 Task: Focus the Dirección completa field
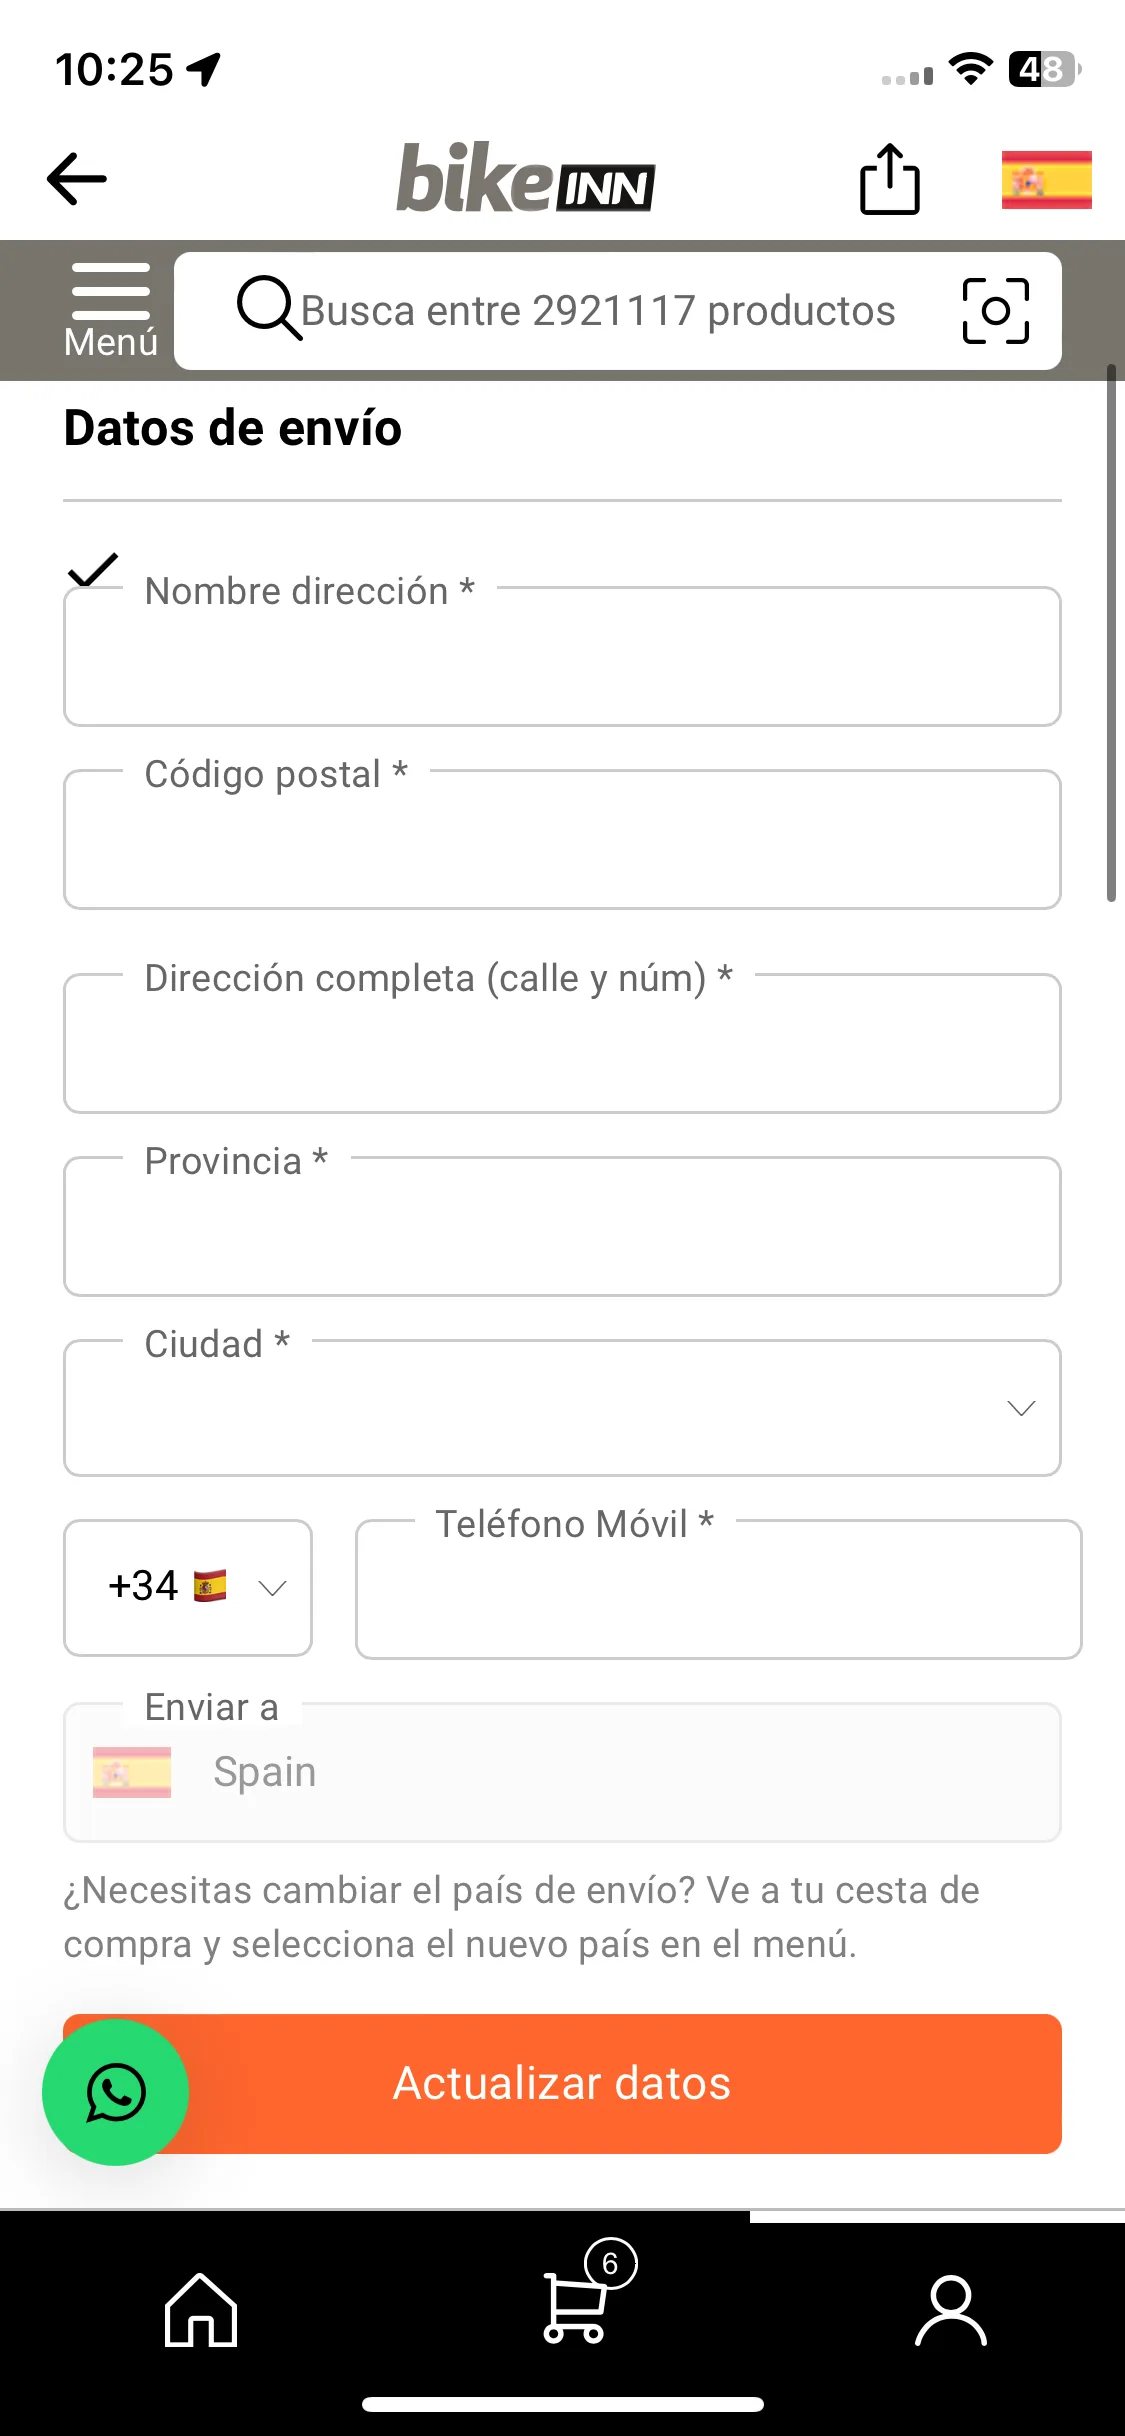click(x=562, y=1043)
